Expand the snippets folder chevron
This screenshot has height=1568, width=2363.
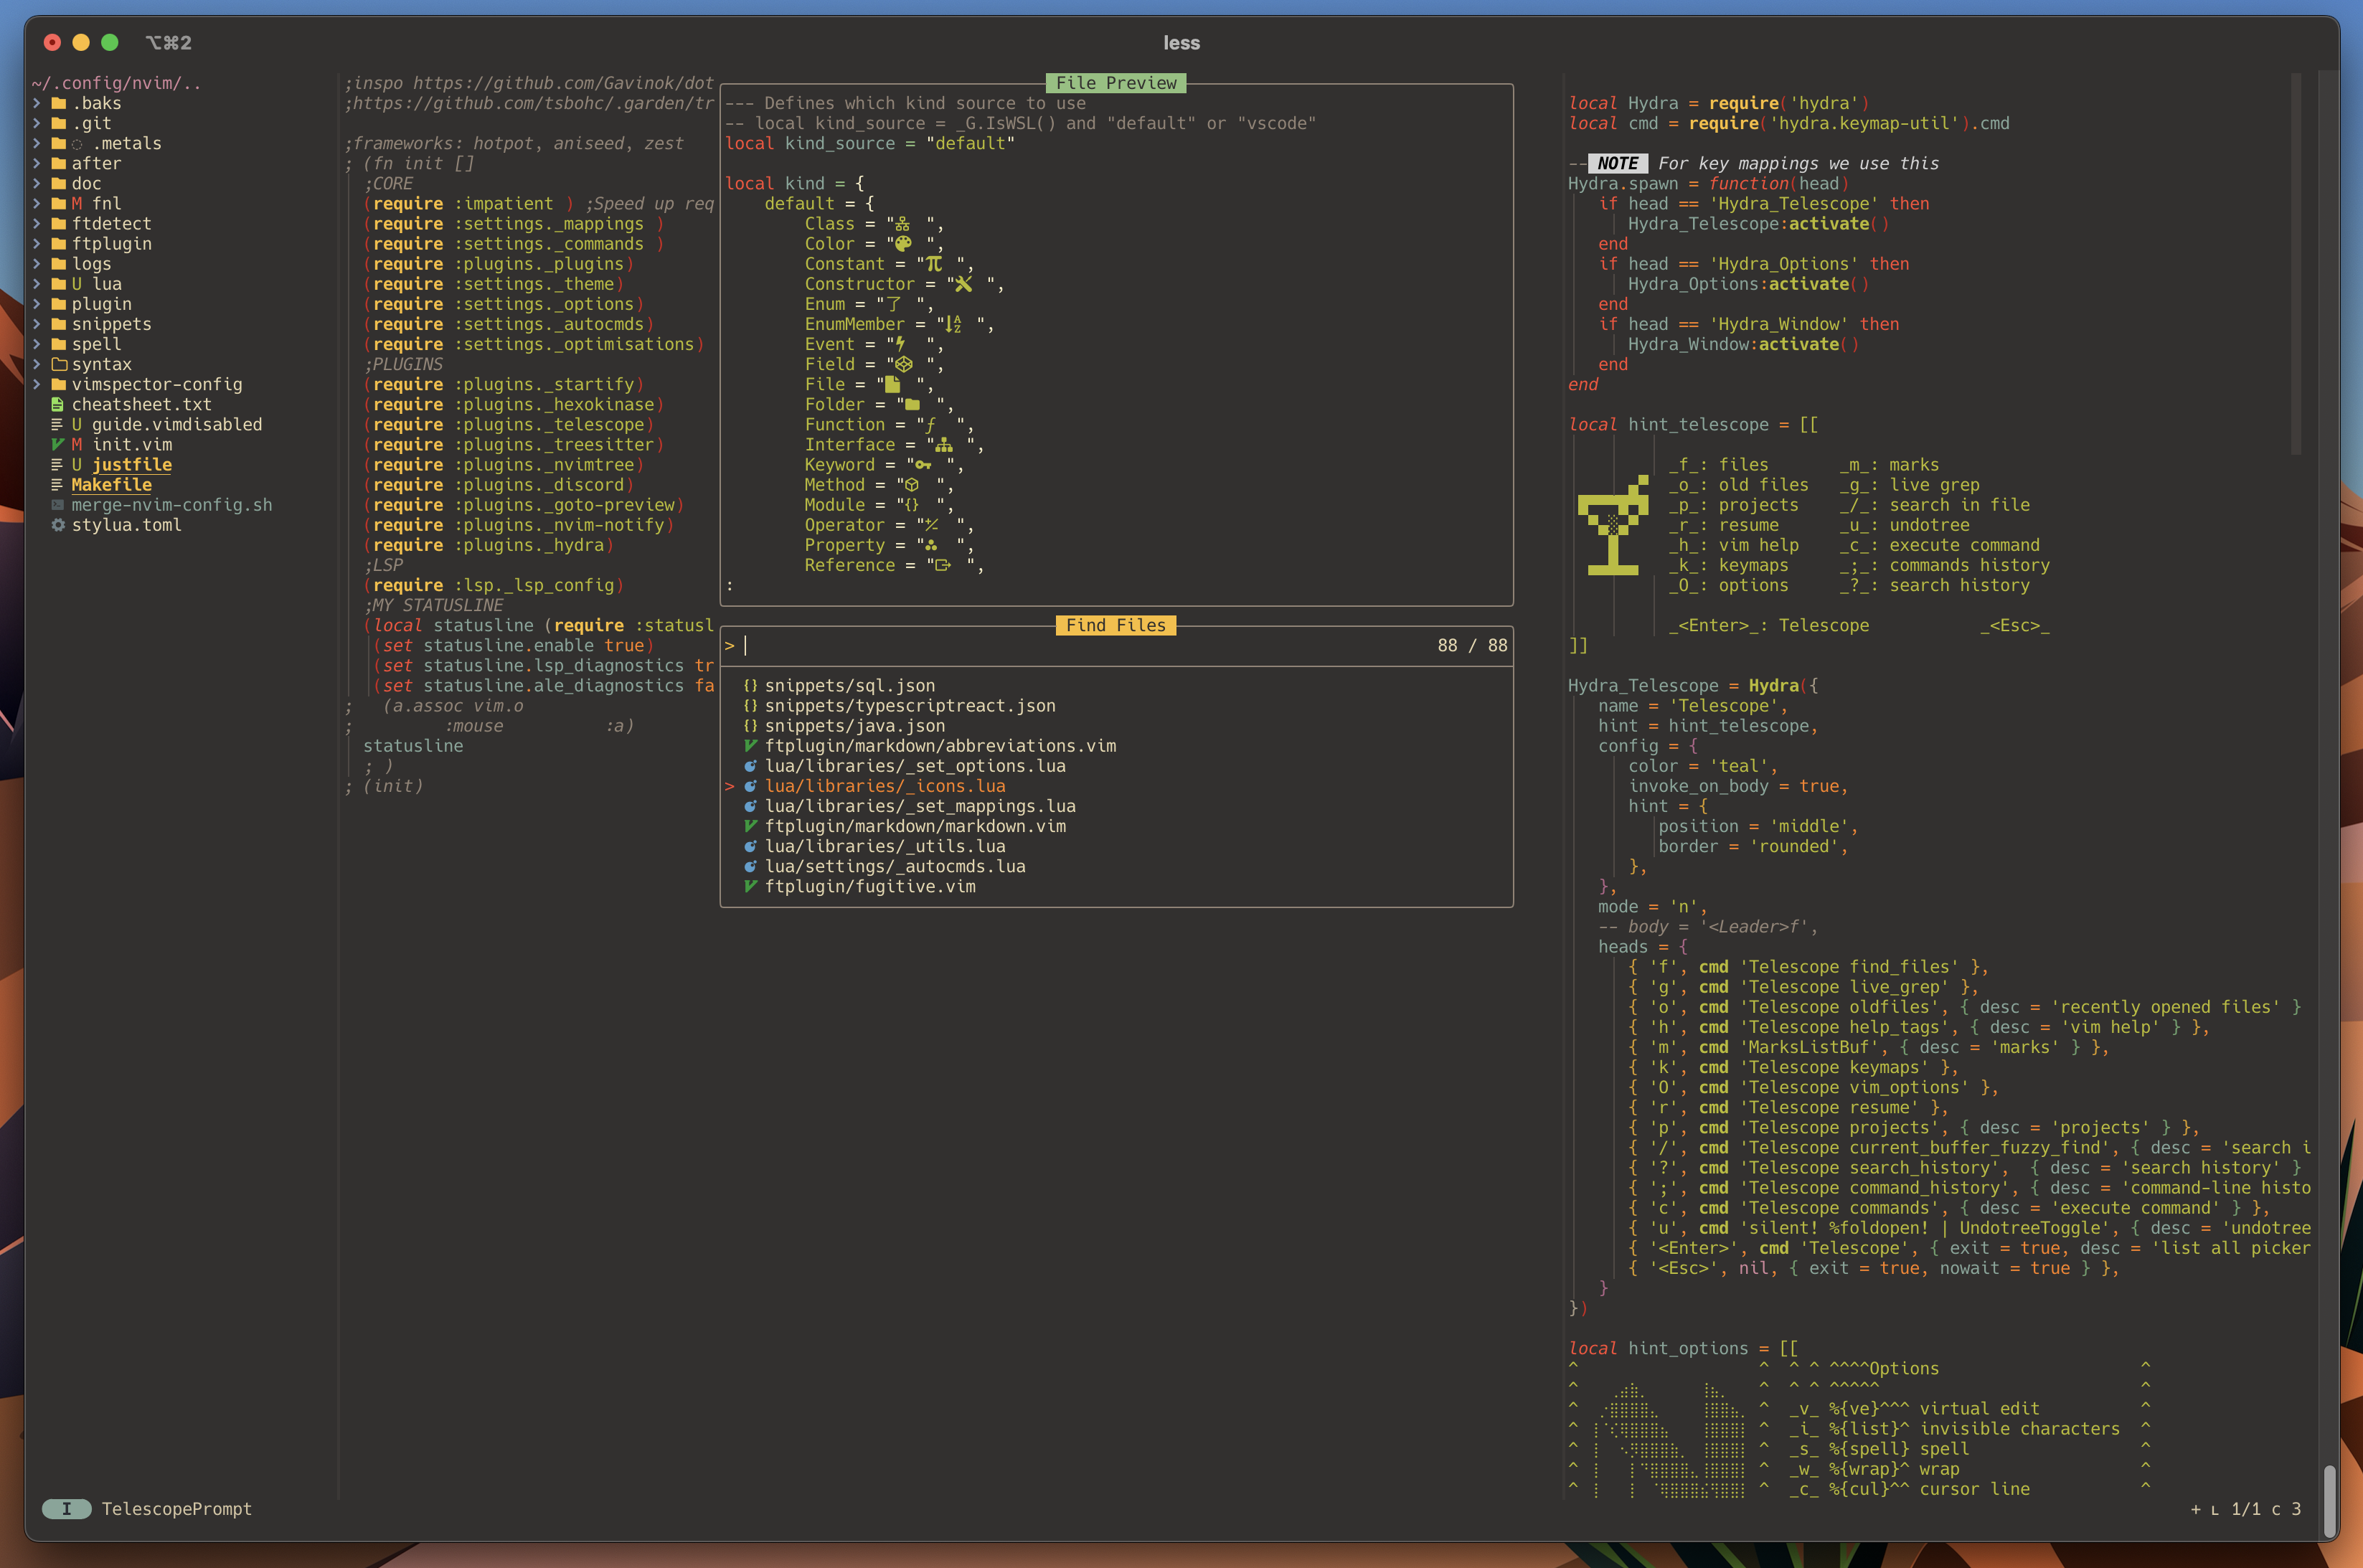pos(37,324)
